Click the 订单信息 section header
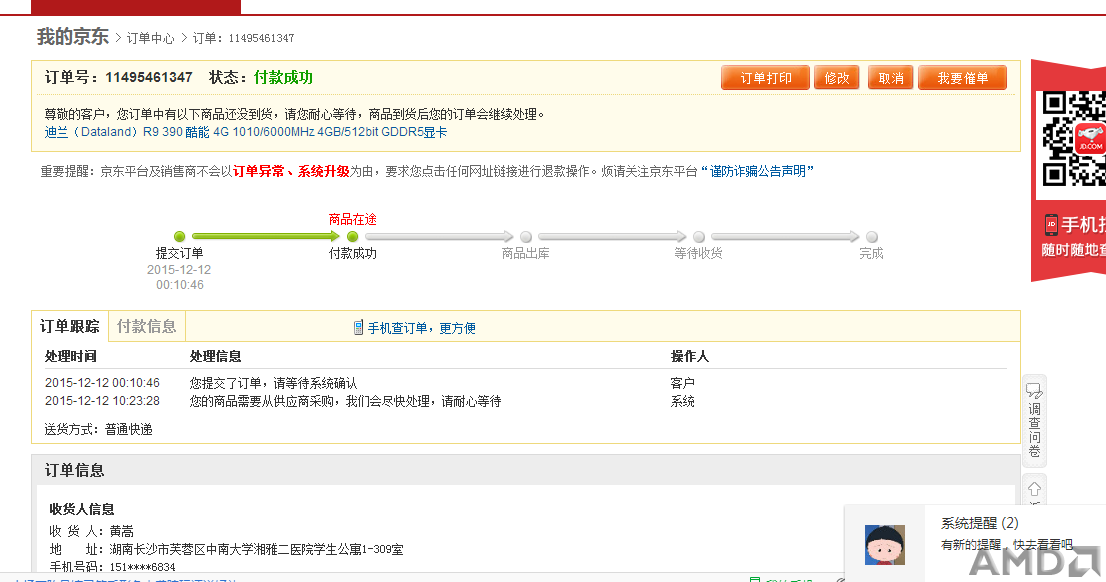The width and height of the screenshot is (1106, 582). [75, 470]
